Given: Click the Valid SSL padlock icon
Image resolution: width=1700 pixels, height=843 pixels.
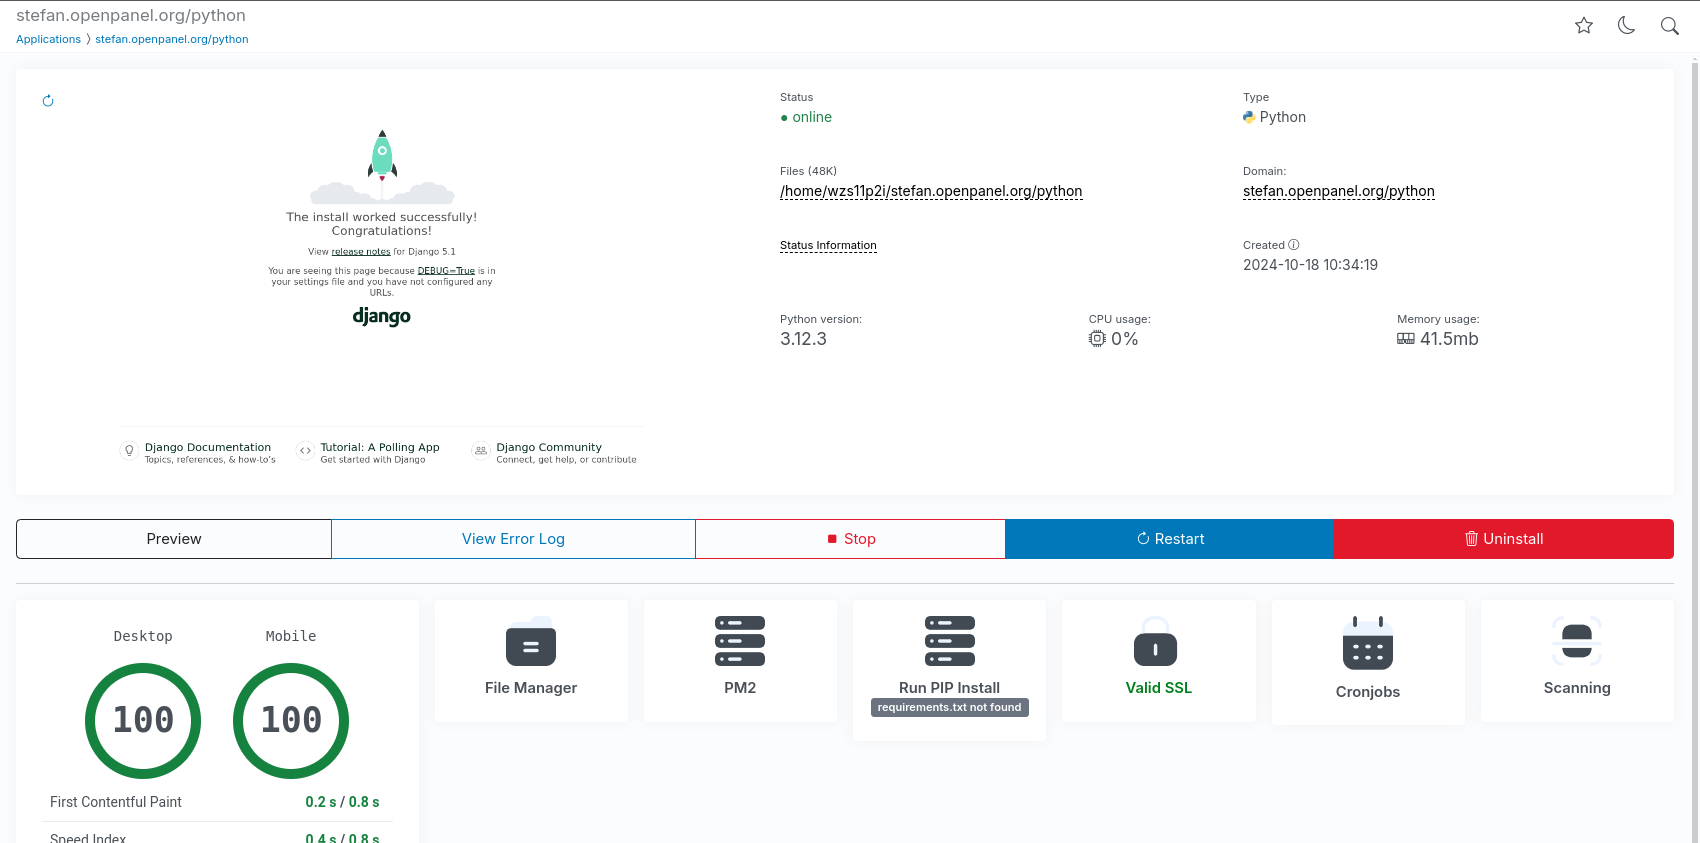Looking at the screenshot, I should coord(1155,642).
